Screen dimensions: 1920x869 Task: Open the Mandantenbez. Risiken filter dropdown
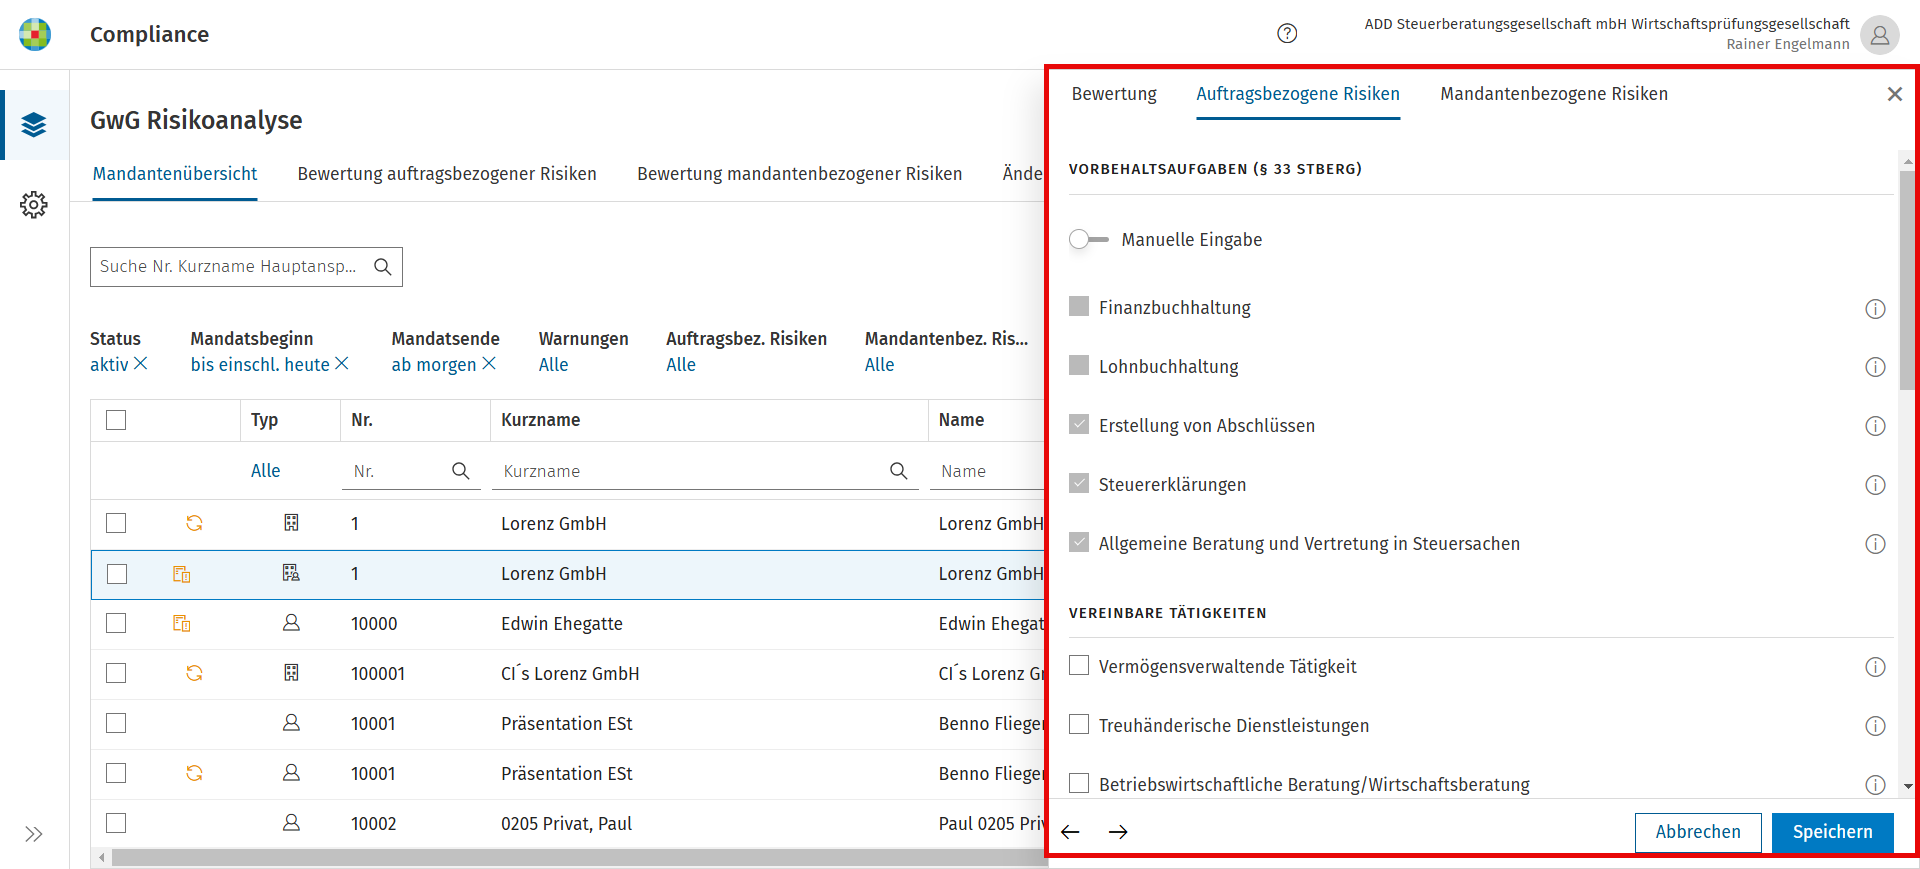coord(879,365)
